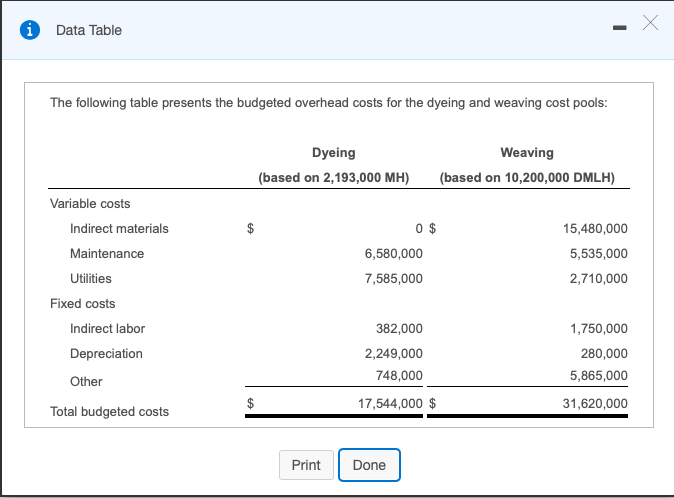Click the Variable costs row label
The width and height of the screenshot is (674, 498).
coord(90,203)
